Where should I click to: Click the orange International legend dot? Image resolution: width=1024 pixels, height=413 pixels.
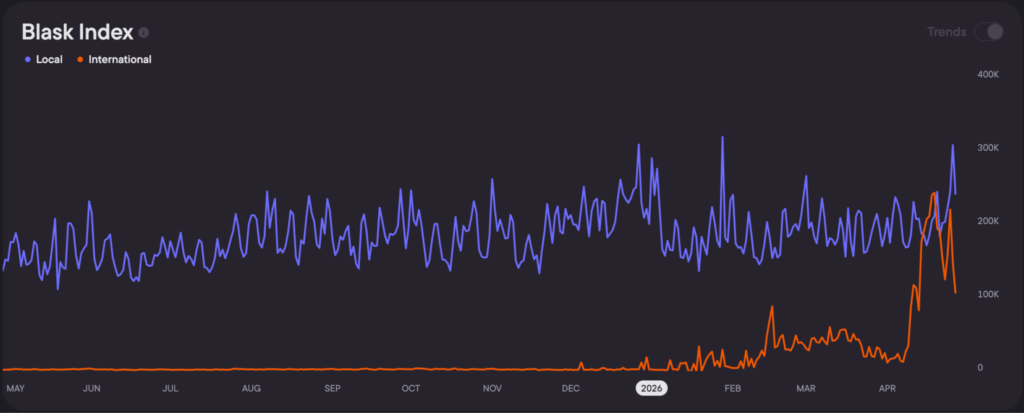pyautogui.click(x=80, y=59)
